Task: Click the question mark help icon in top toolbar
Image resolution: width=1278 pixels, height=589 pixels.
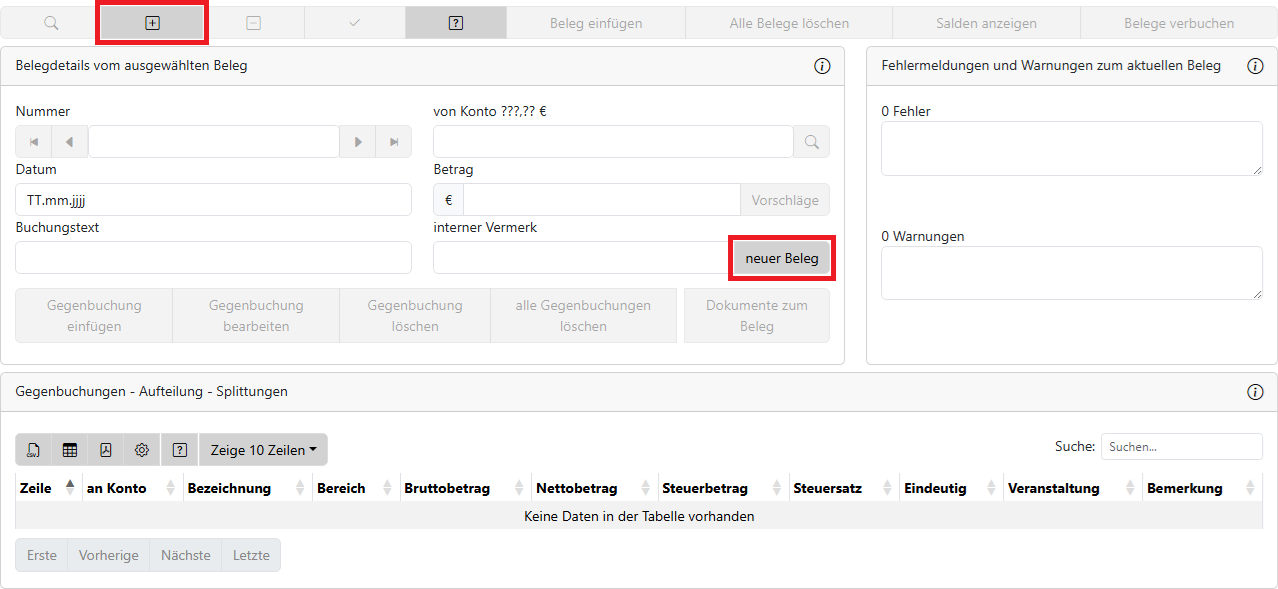Action: coord(456,23)
